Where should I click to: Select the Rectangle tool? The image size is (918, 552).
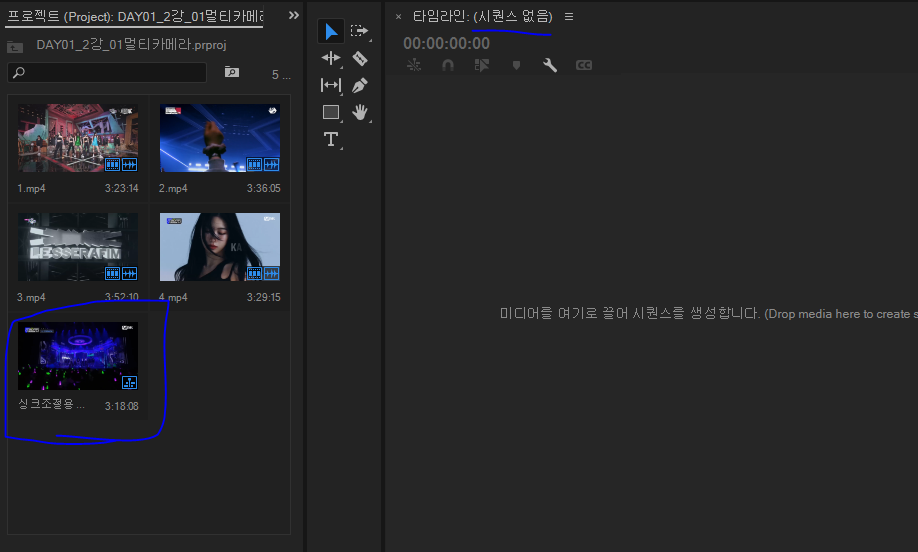tap(331, 112)
